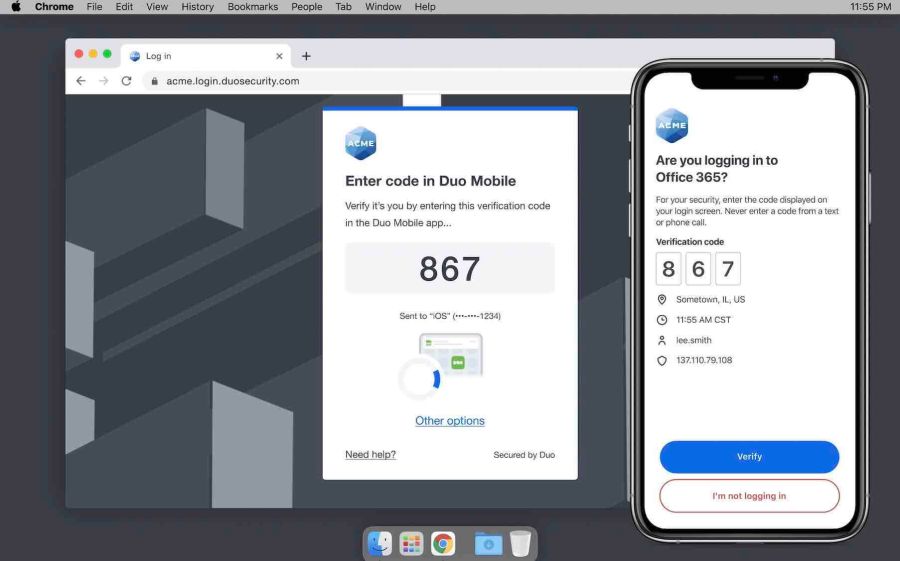Click Sometown, IL, US location text
Viewport: 900px width, 561px height.
pos(710,300)
